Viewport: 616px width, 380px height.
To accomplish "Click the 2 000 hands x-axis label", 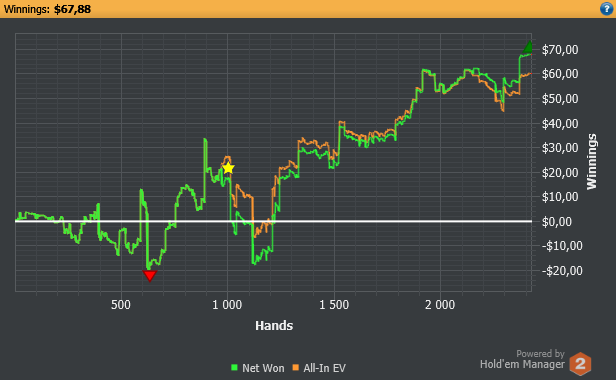I will pyautogui.click(x=440, y=305).
